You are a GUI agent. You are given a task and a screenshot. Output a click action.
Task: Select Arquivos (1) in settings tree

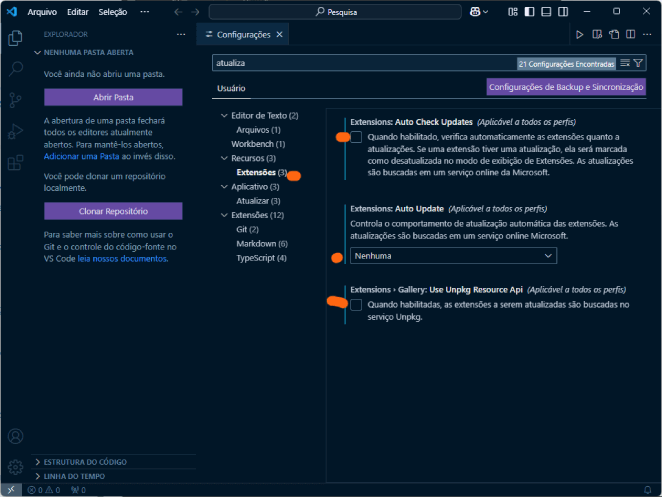point(258,130)
